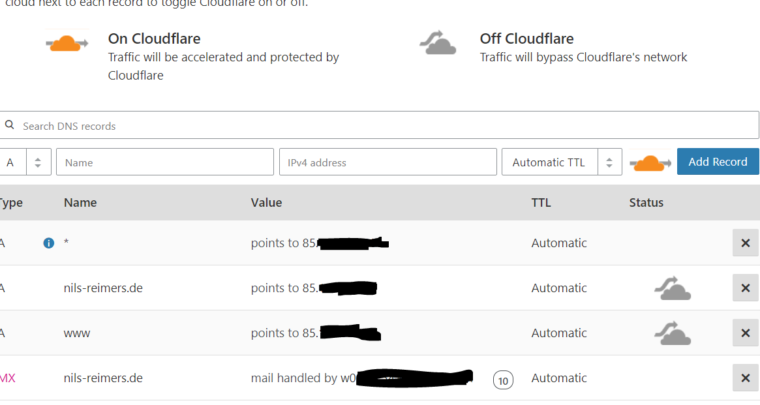The height and width of the screenshot is (405, 760).
Task: Delete the MX record for nils-reimers.de
Action: tap(745, 378)
